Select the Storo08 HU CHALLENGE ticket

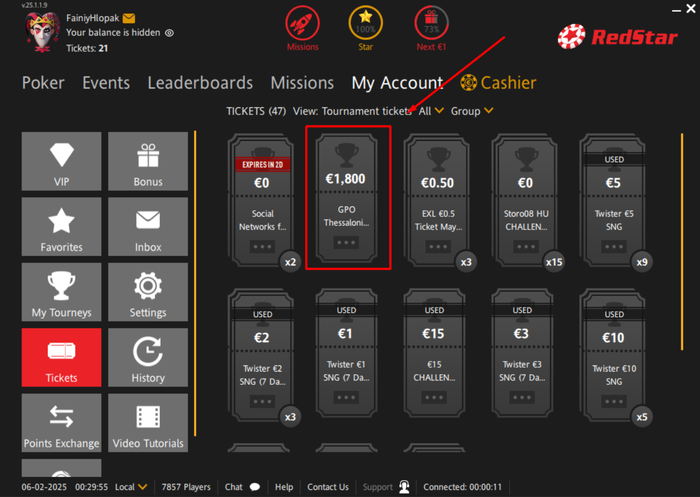[x=525, y=201]
